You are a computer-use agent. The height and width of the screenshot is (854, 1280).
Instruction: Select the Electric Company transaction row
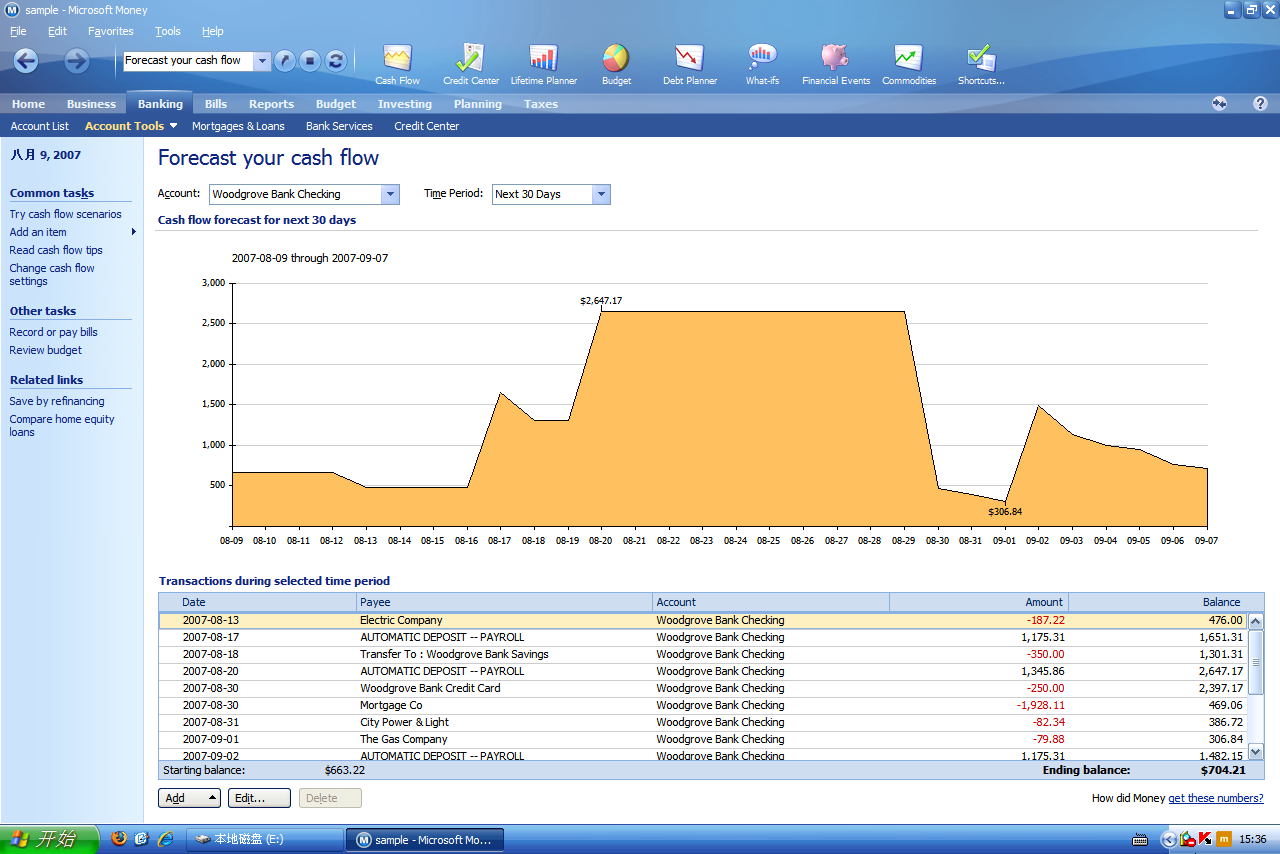click(400, 620)
